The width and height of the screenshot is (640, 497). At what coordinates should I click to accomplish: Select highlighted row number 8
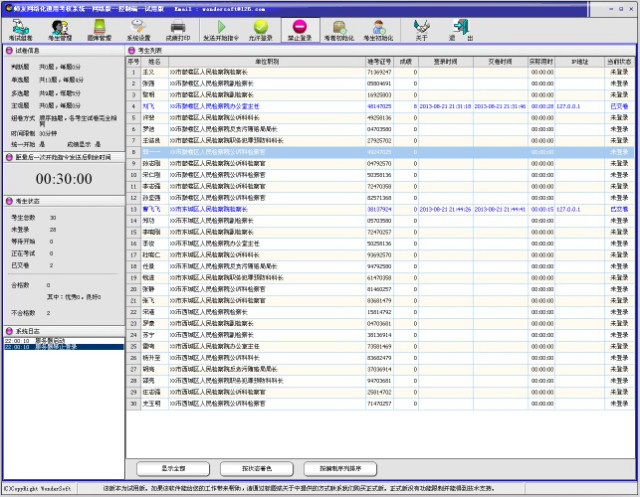point(380,152)
